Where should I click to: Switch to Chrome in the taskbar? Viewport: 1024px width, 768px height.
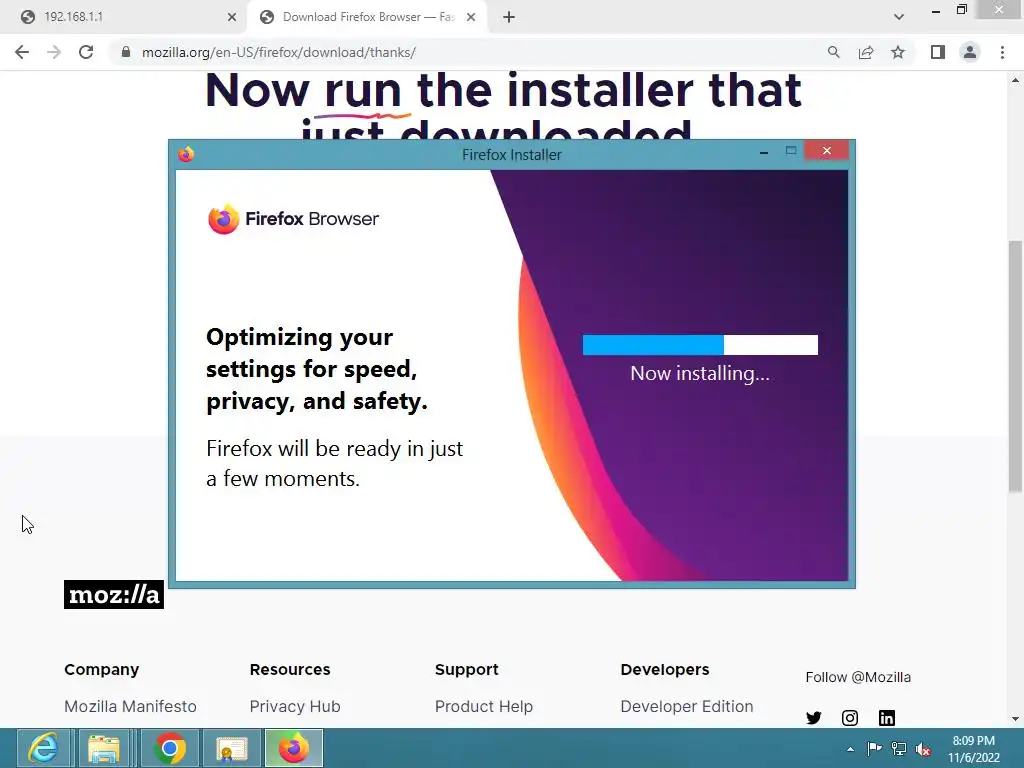(x=170, y=748)
